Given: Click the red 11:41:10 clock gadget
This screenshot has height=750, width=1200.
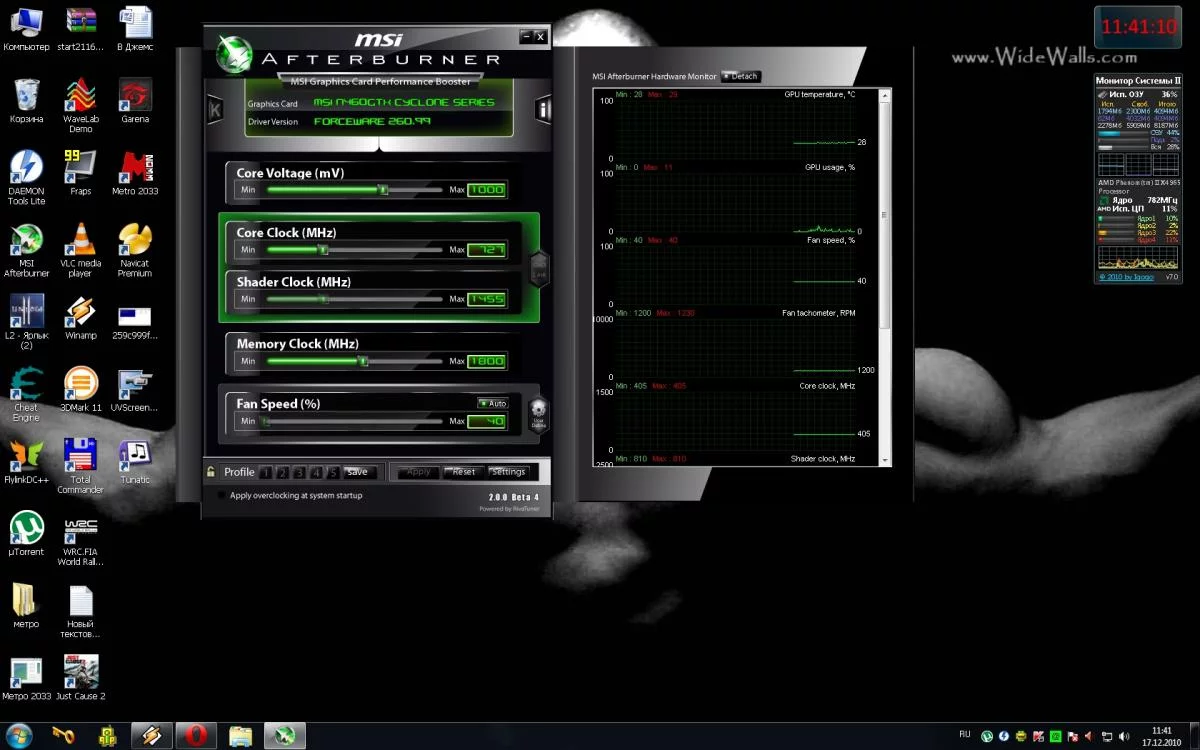Looking at the screenshot, I should 1139,28.
